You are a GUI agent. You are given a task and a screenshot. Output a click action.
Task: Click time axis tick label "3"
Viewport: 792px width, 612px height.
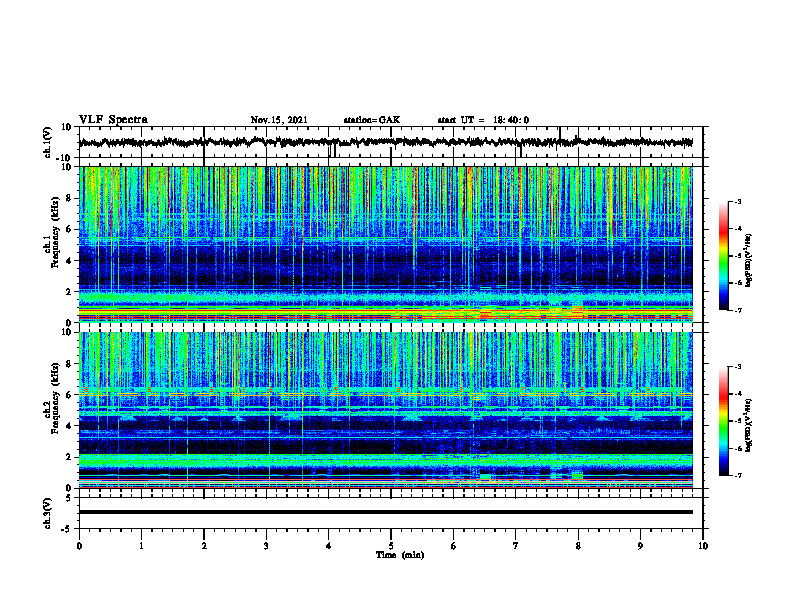click(266, 546)
